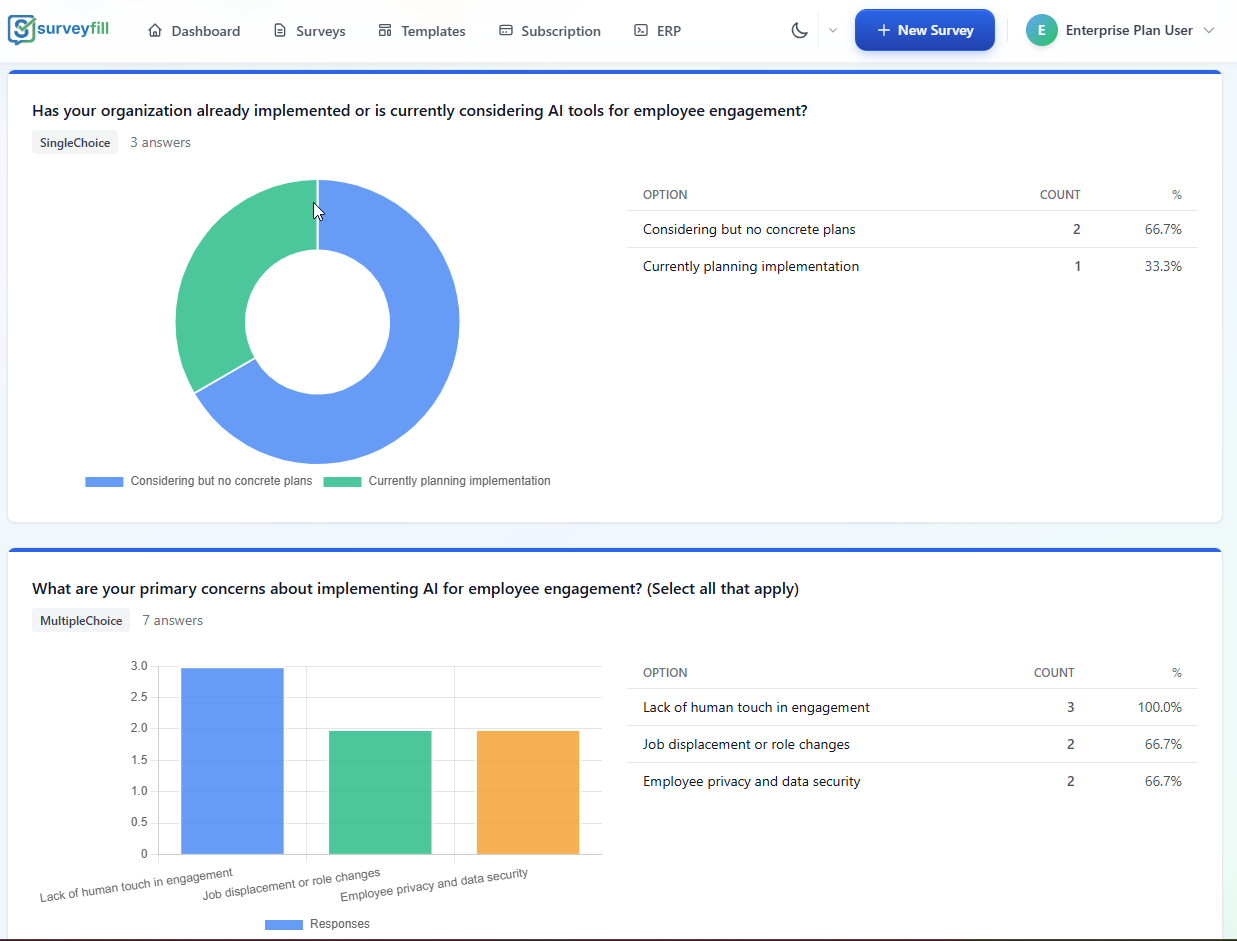Expand the dropdown beside the moon icon

click(x=832, y=30)
